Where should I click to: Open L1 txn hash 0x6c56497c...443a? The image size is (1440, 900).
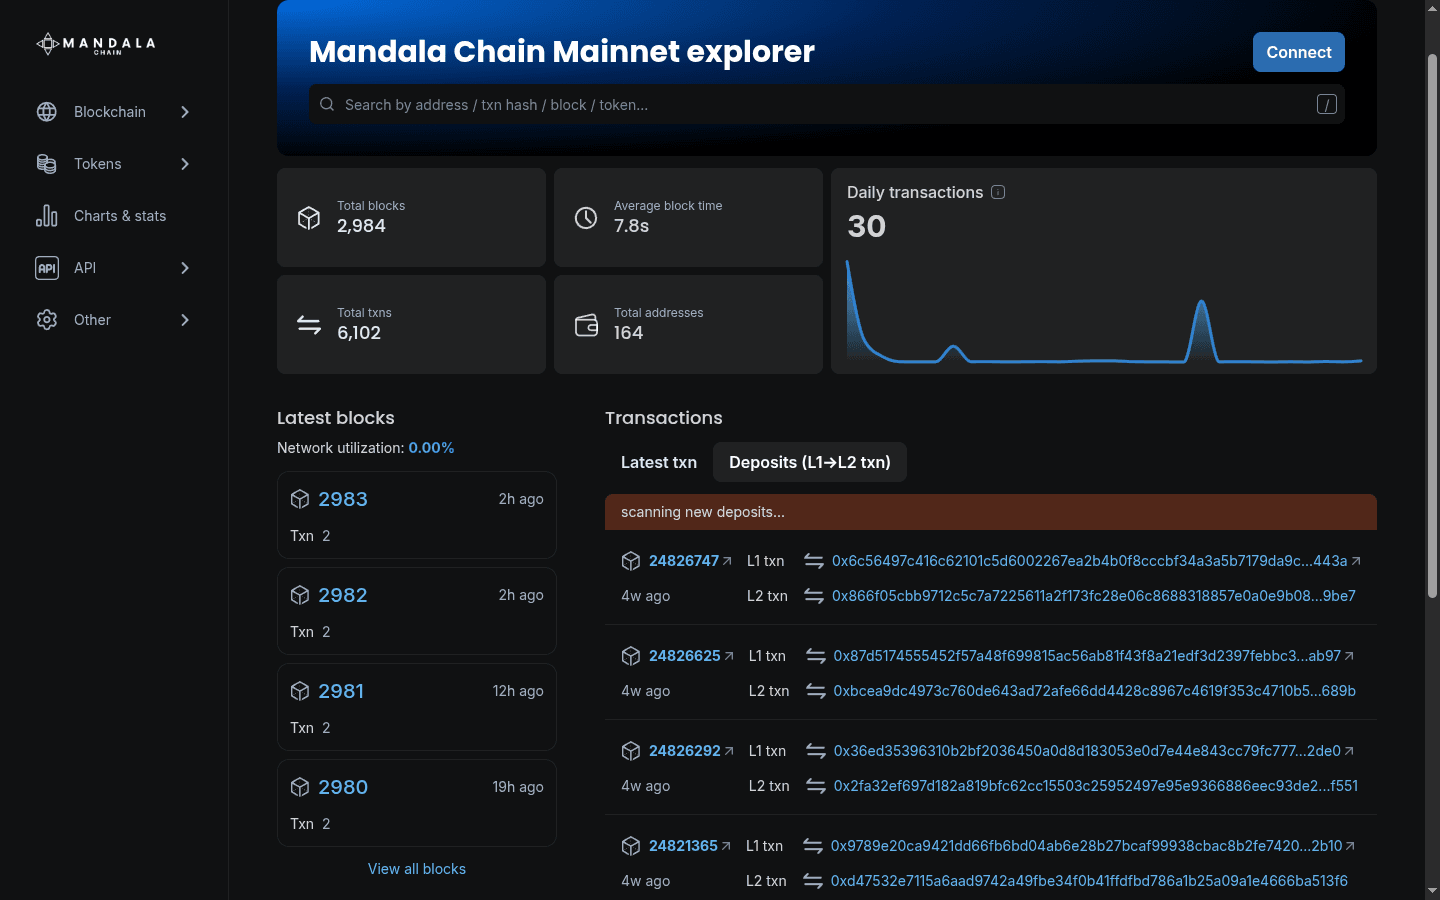(x=1090, y=561)
